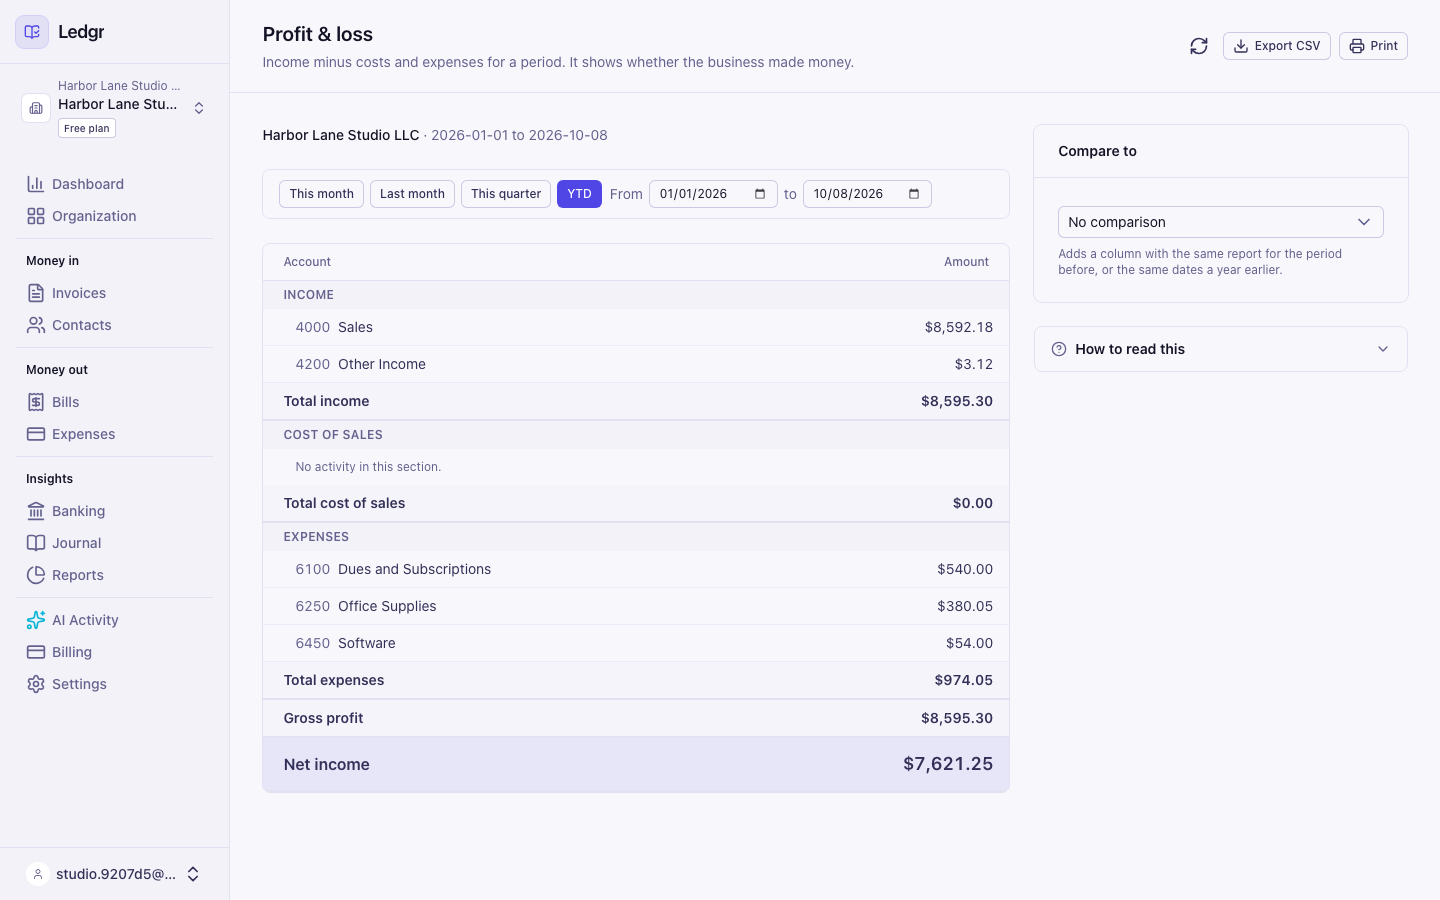Open the No comparison dropdown

pyautogui.click(x=1220, y=222)
